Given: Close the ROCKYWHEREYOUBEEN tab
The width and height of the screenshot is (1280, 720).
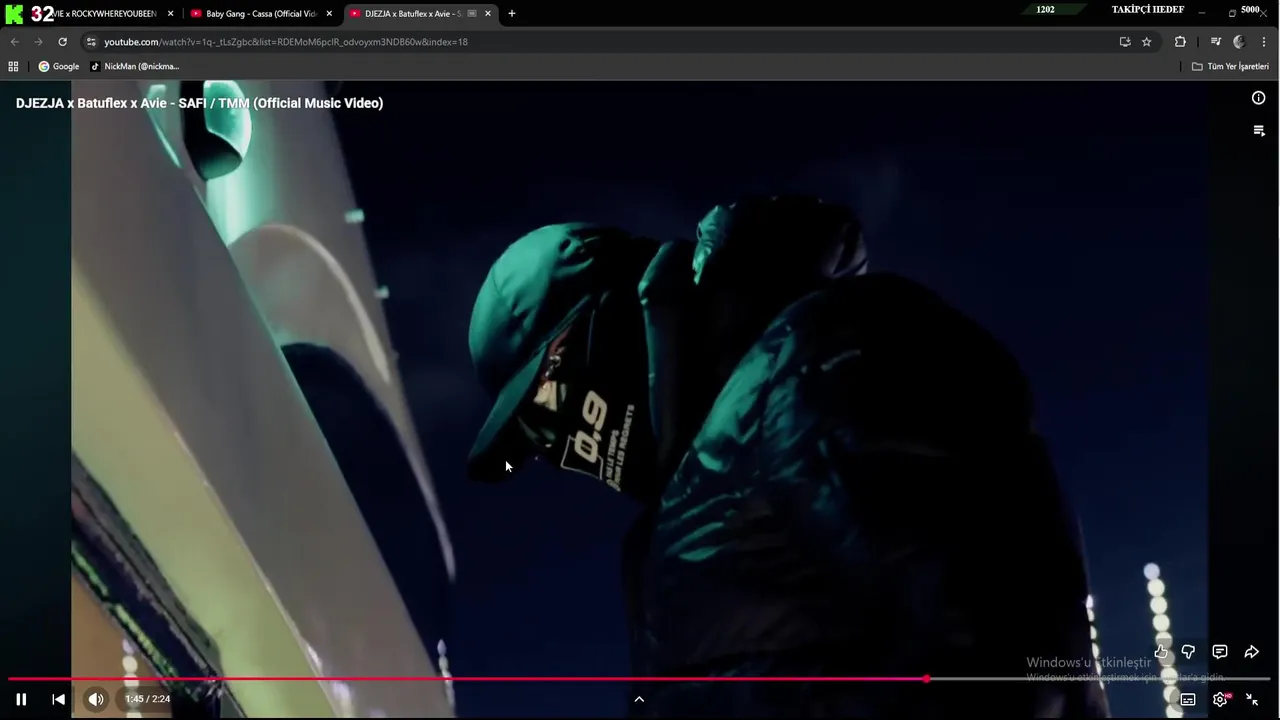Looking at the screenshot, I should coord(170,14).
